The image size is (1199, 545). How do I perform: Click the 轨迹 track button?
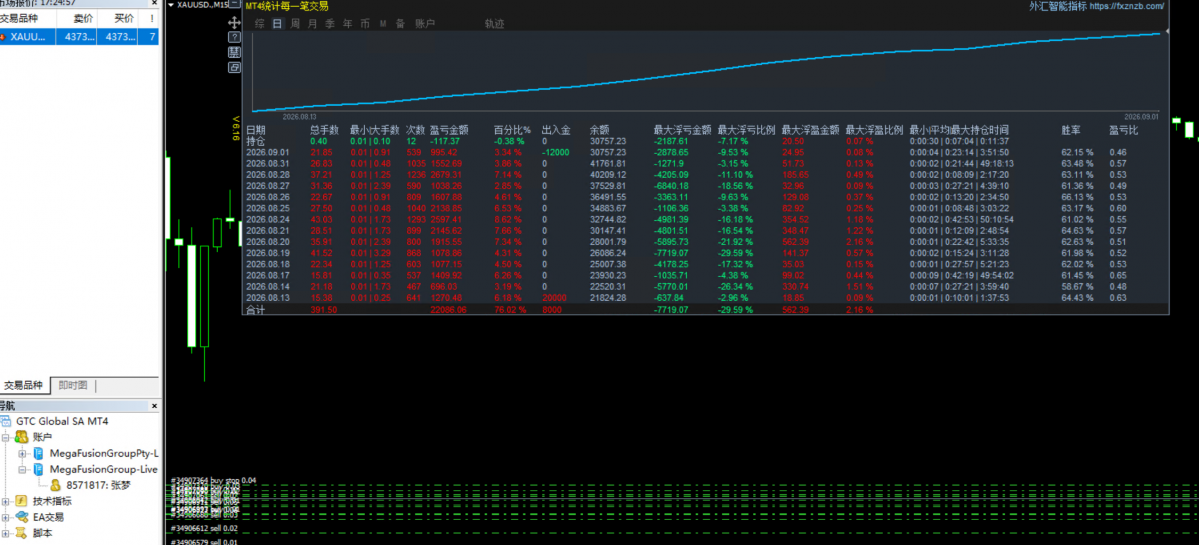coord(495,24)
